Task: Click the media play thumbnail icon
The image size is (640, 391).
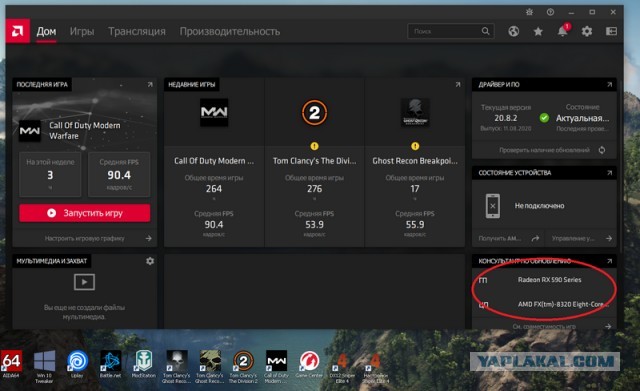Action: 84,282
